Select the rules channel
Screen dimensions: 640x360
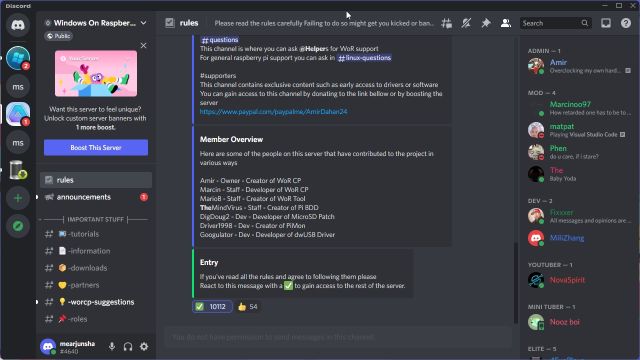(x=96, y=180)
